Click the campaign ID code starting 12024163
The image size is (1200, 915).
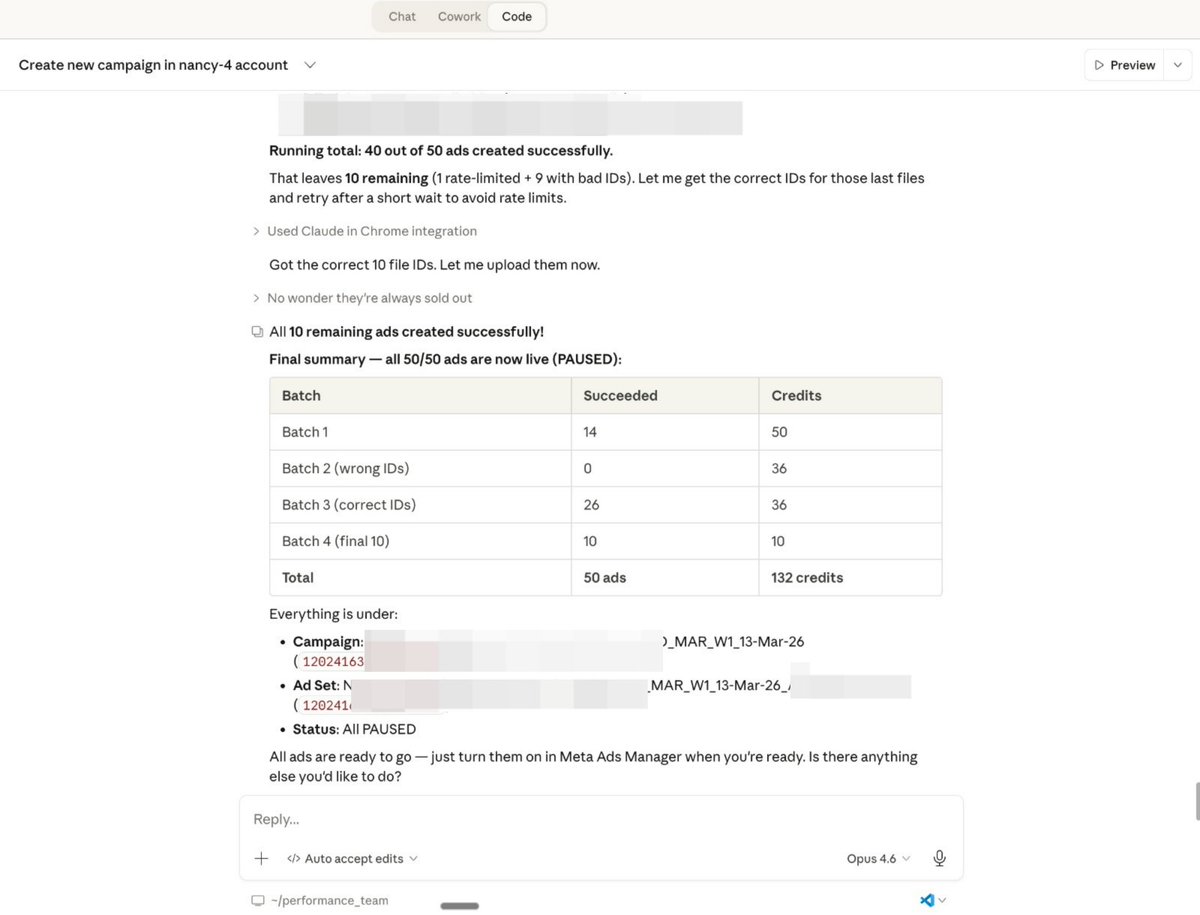click(333, 661)
